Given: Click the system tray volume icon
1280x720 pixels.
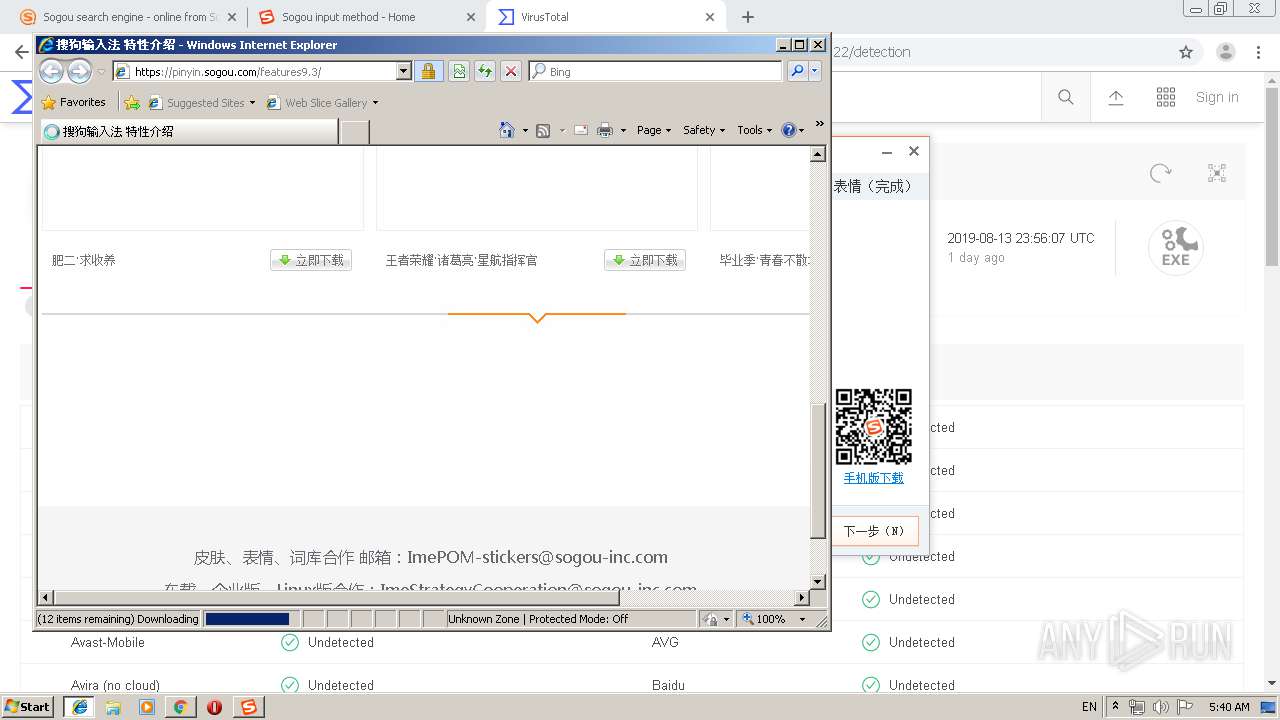Looking at the screenshot, I should click(1160, 706).
